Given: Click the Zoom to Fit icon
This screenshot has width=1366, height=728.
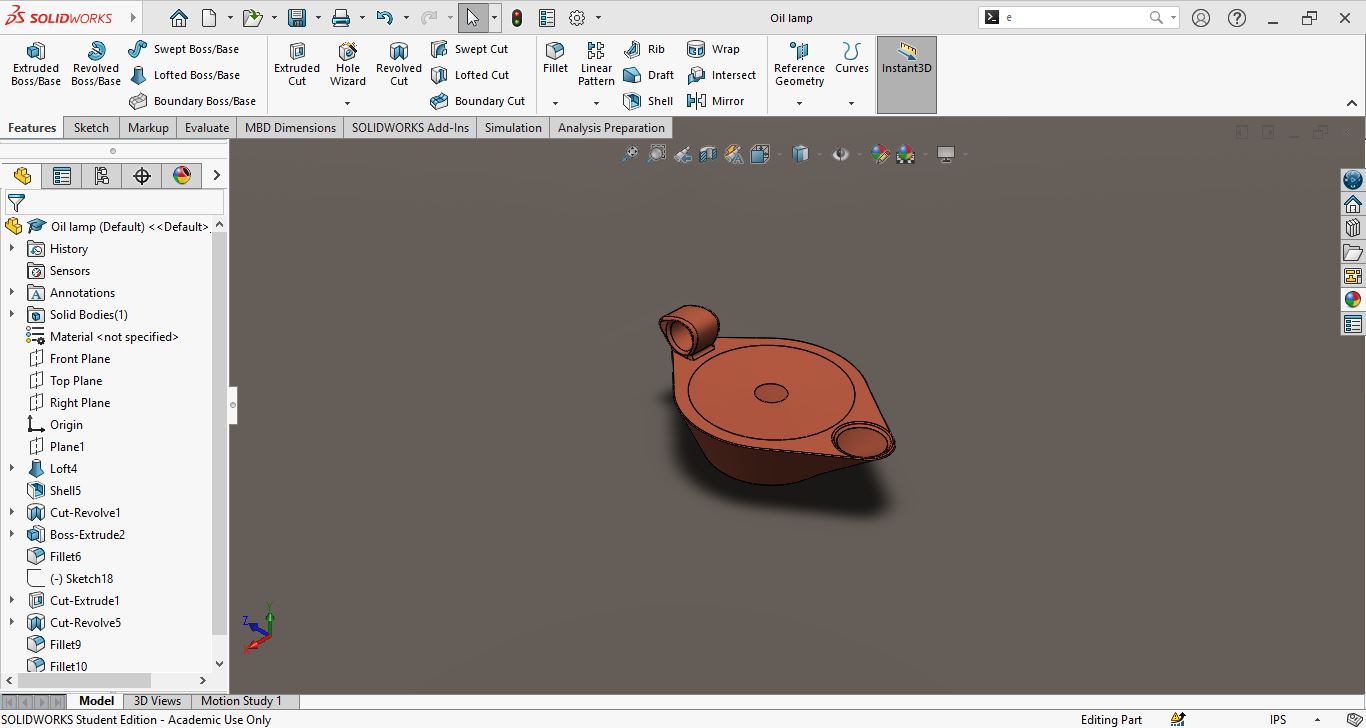Looking at the screenshot, I should tap(629, 154).
